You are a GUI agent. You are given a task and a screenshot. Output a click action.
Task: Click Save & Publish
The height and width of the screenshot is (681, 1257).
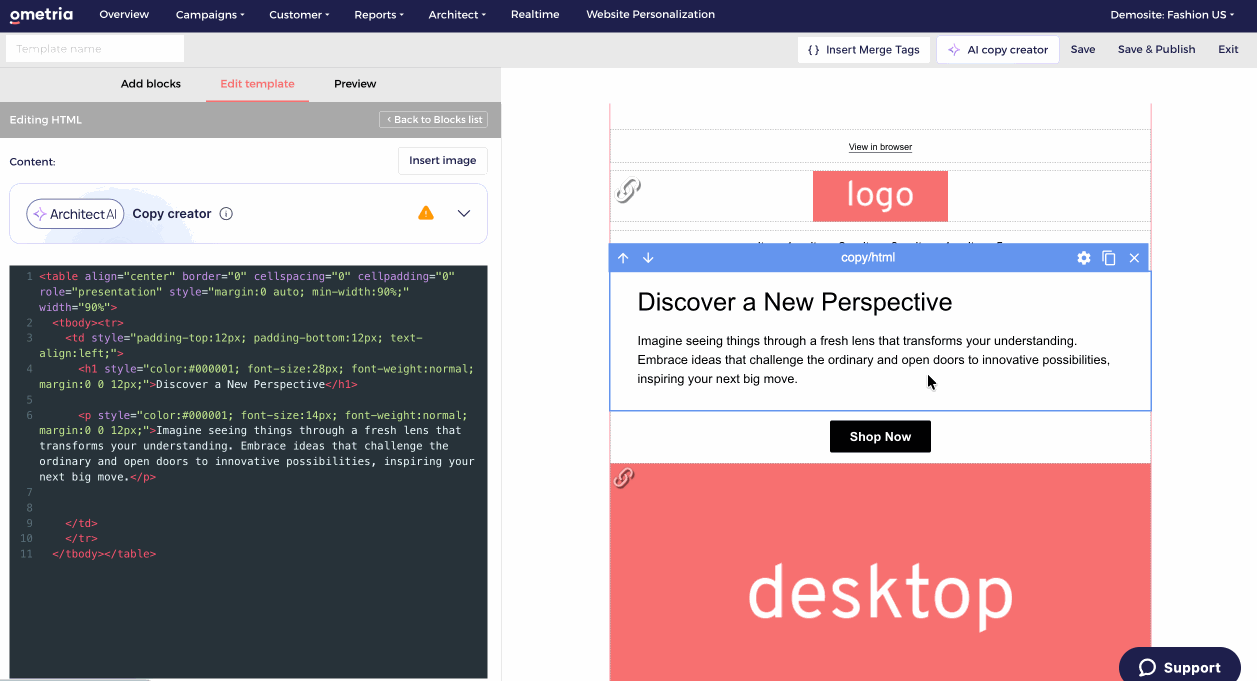coord(1156,50)
